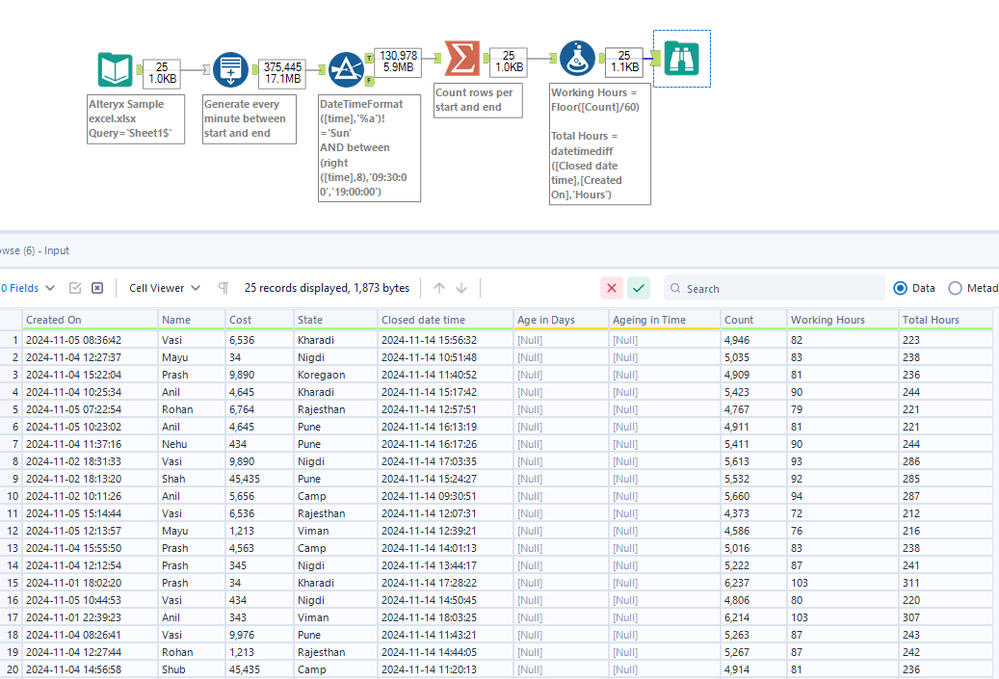Toggle the select-all fields checkbox icon
Image resolution: width=999 pixels, height=679 pixels.
point(75,288)
